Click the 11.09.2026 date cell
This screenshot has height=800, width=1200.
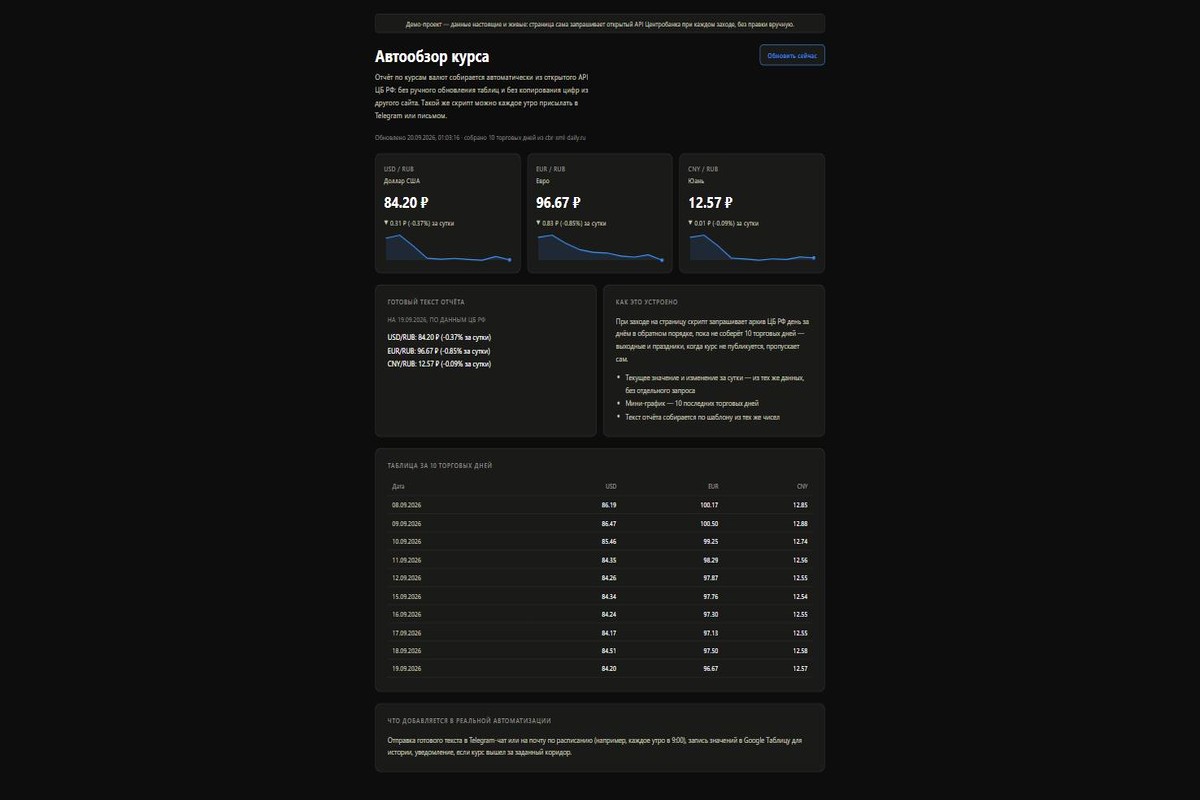click(x=407, y=560)
